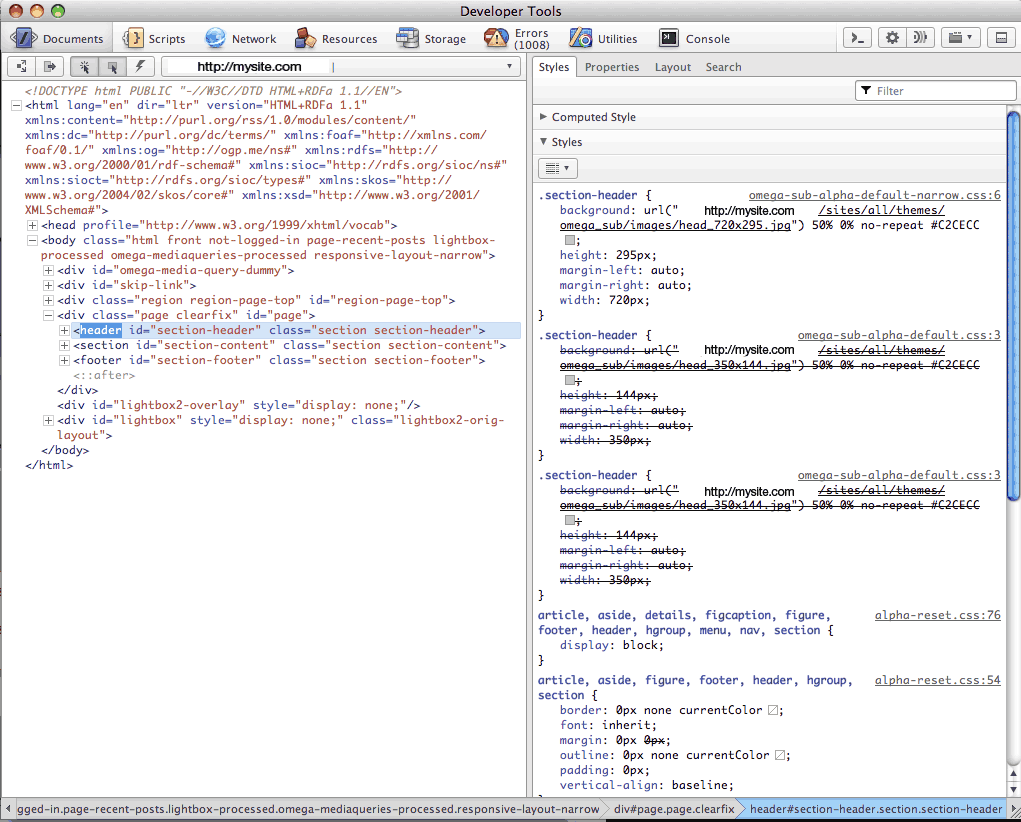Switch to the Network panel
The height and width of the screenshot is (822, 1021).
pyautogui.click(x=240, y=39)
